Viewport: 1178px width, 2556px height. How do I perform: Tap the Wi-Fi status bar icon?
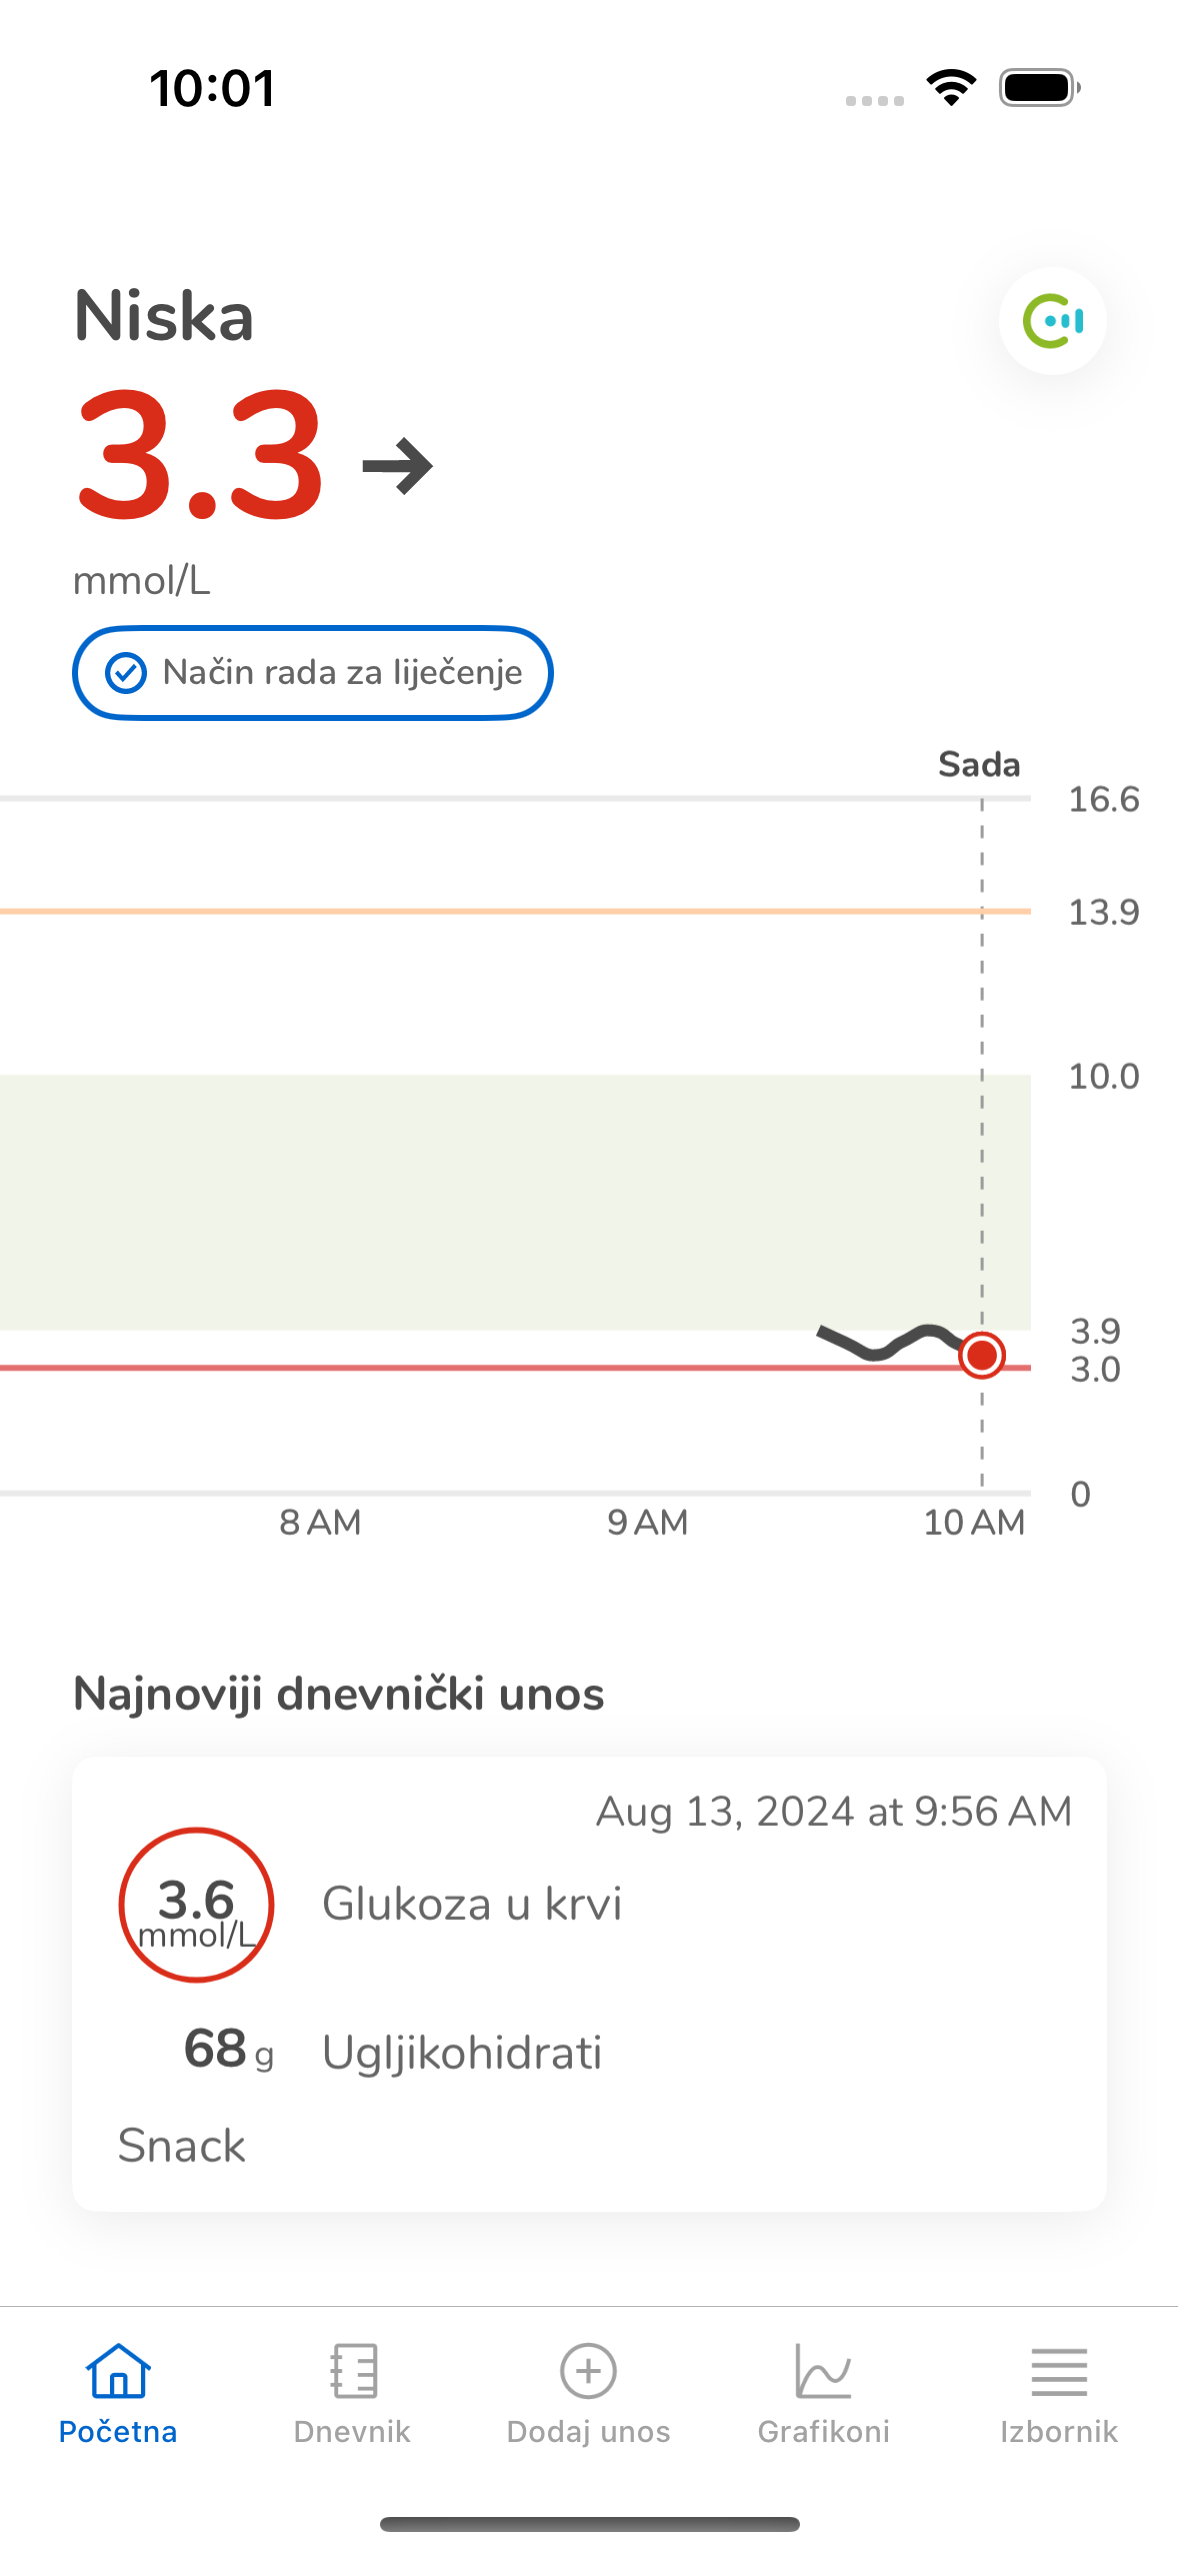951,88
